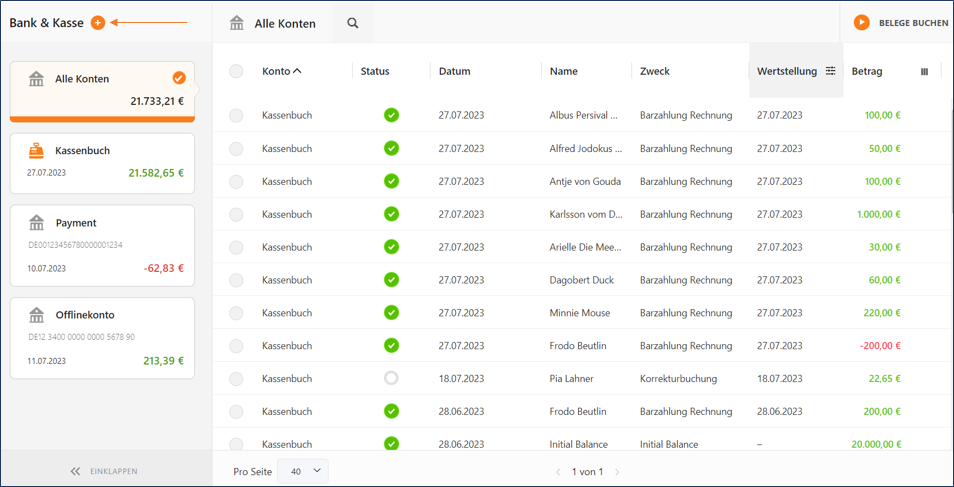The image size is (954, 487).
Task: Click green status check for Antje von Gouda
Action: [391, 181]
